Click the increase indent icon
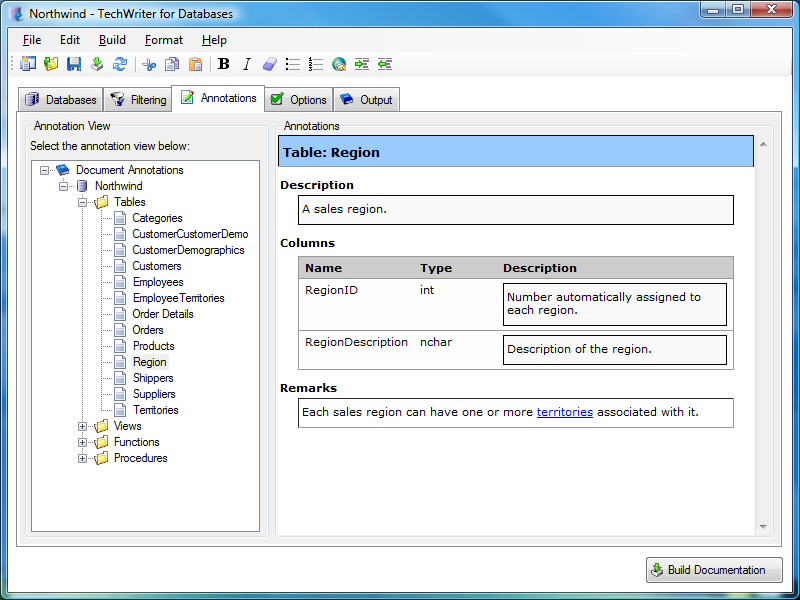This screenshot has height=600, width=800. coord(362,64)
